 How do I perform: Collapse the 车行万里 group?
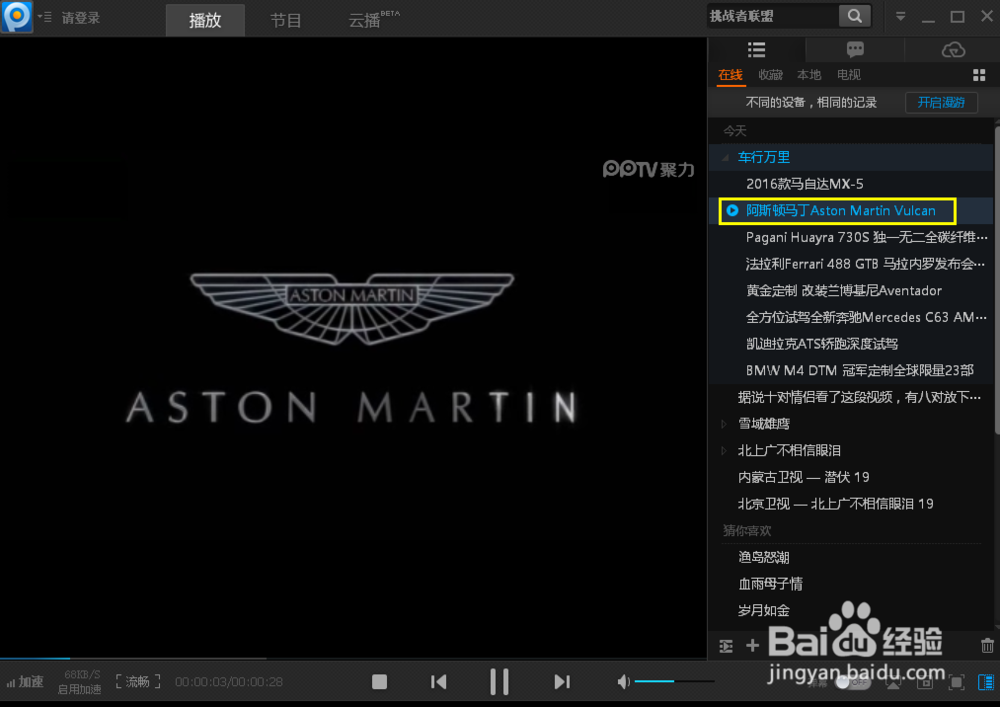point(725,157)
